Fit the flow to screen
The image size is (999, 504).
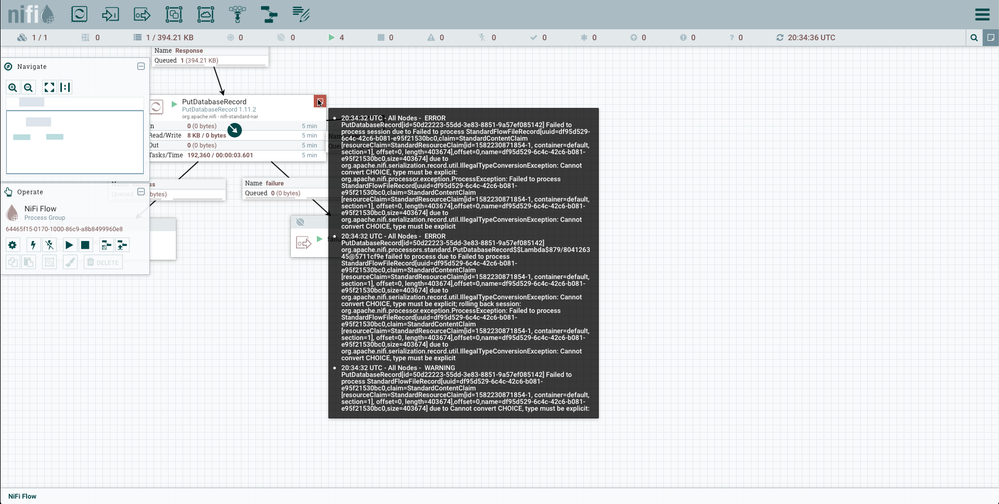click(x=49, y=87)
